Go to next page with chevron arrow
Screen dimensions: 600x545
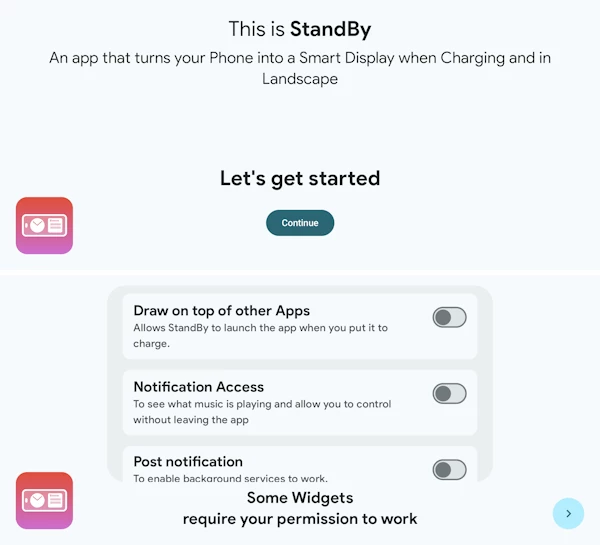point(568,513)
